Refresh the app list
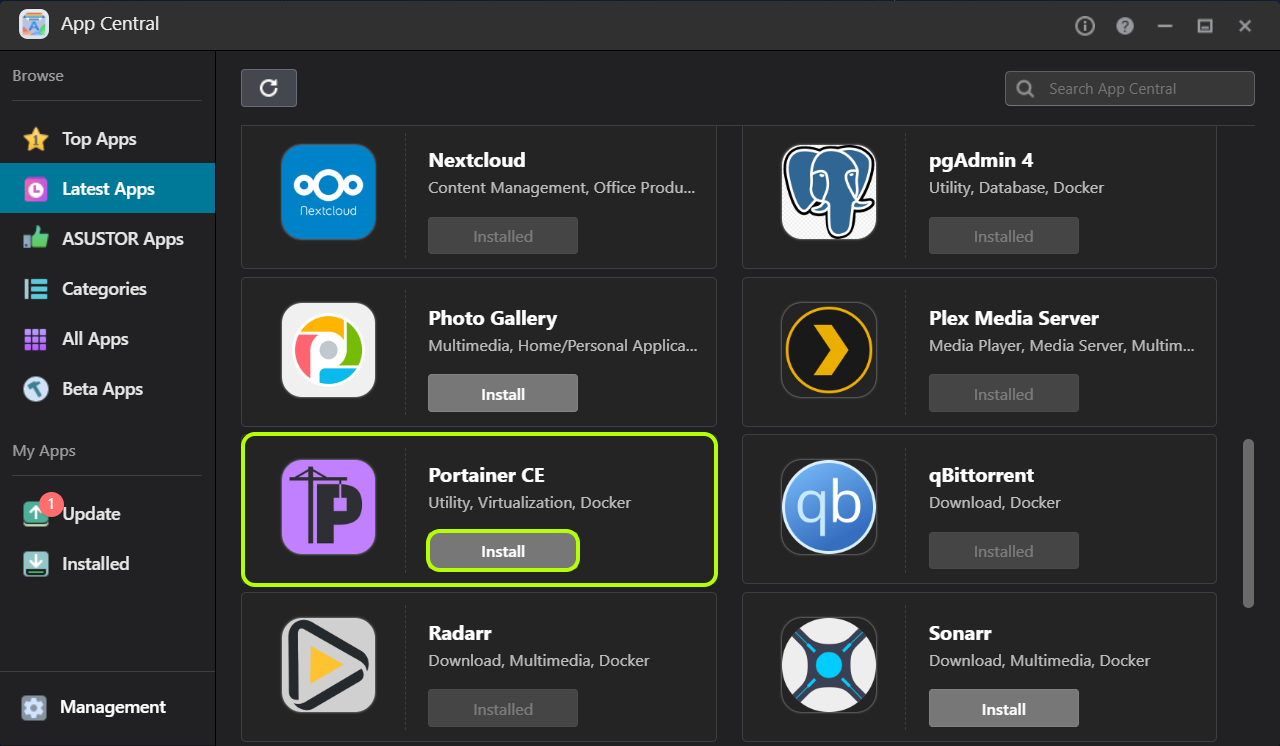The height and width of the screenshot is (746, 1280). 269,88
